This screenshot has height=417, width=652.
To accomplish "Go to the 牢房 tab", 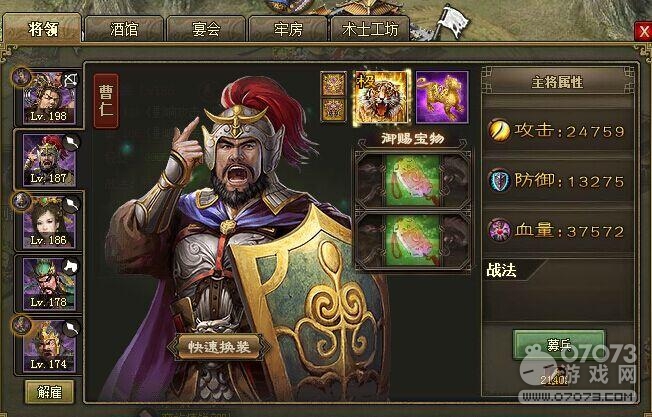I will point(288,29).
